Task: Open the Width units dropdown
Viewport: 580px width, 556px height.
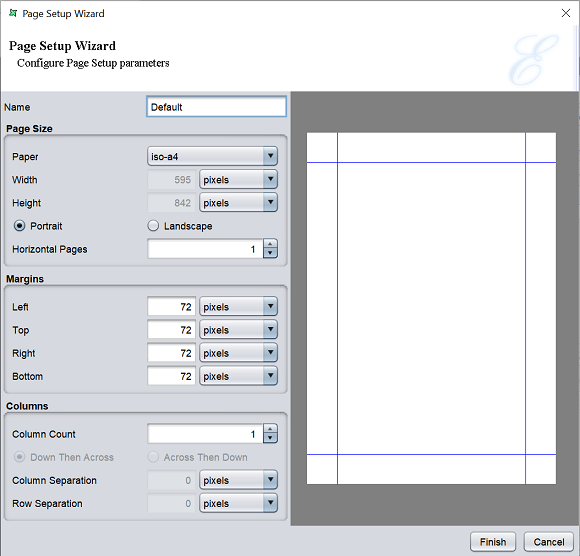Action: pos(239,179)
